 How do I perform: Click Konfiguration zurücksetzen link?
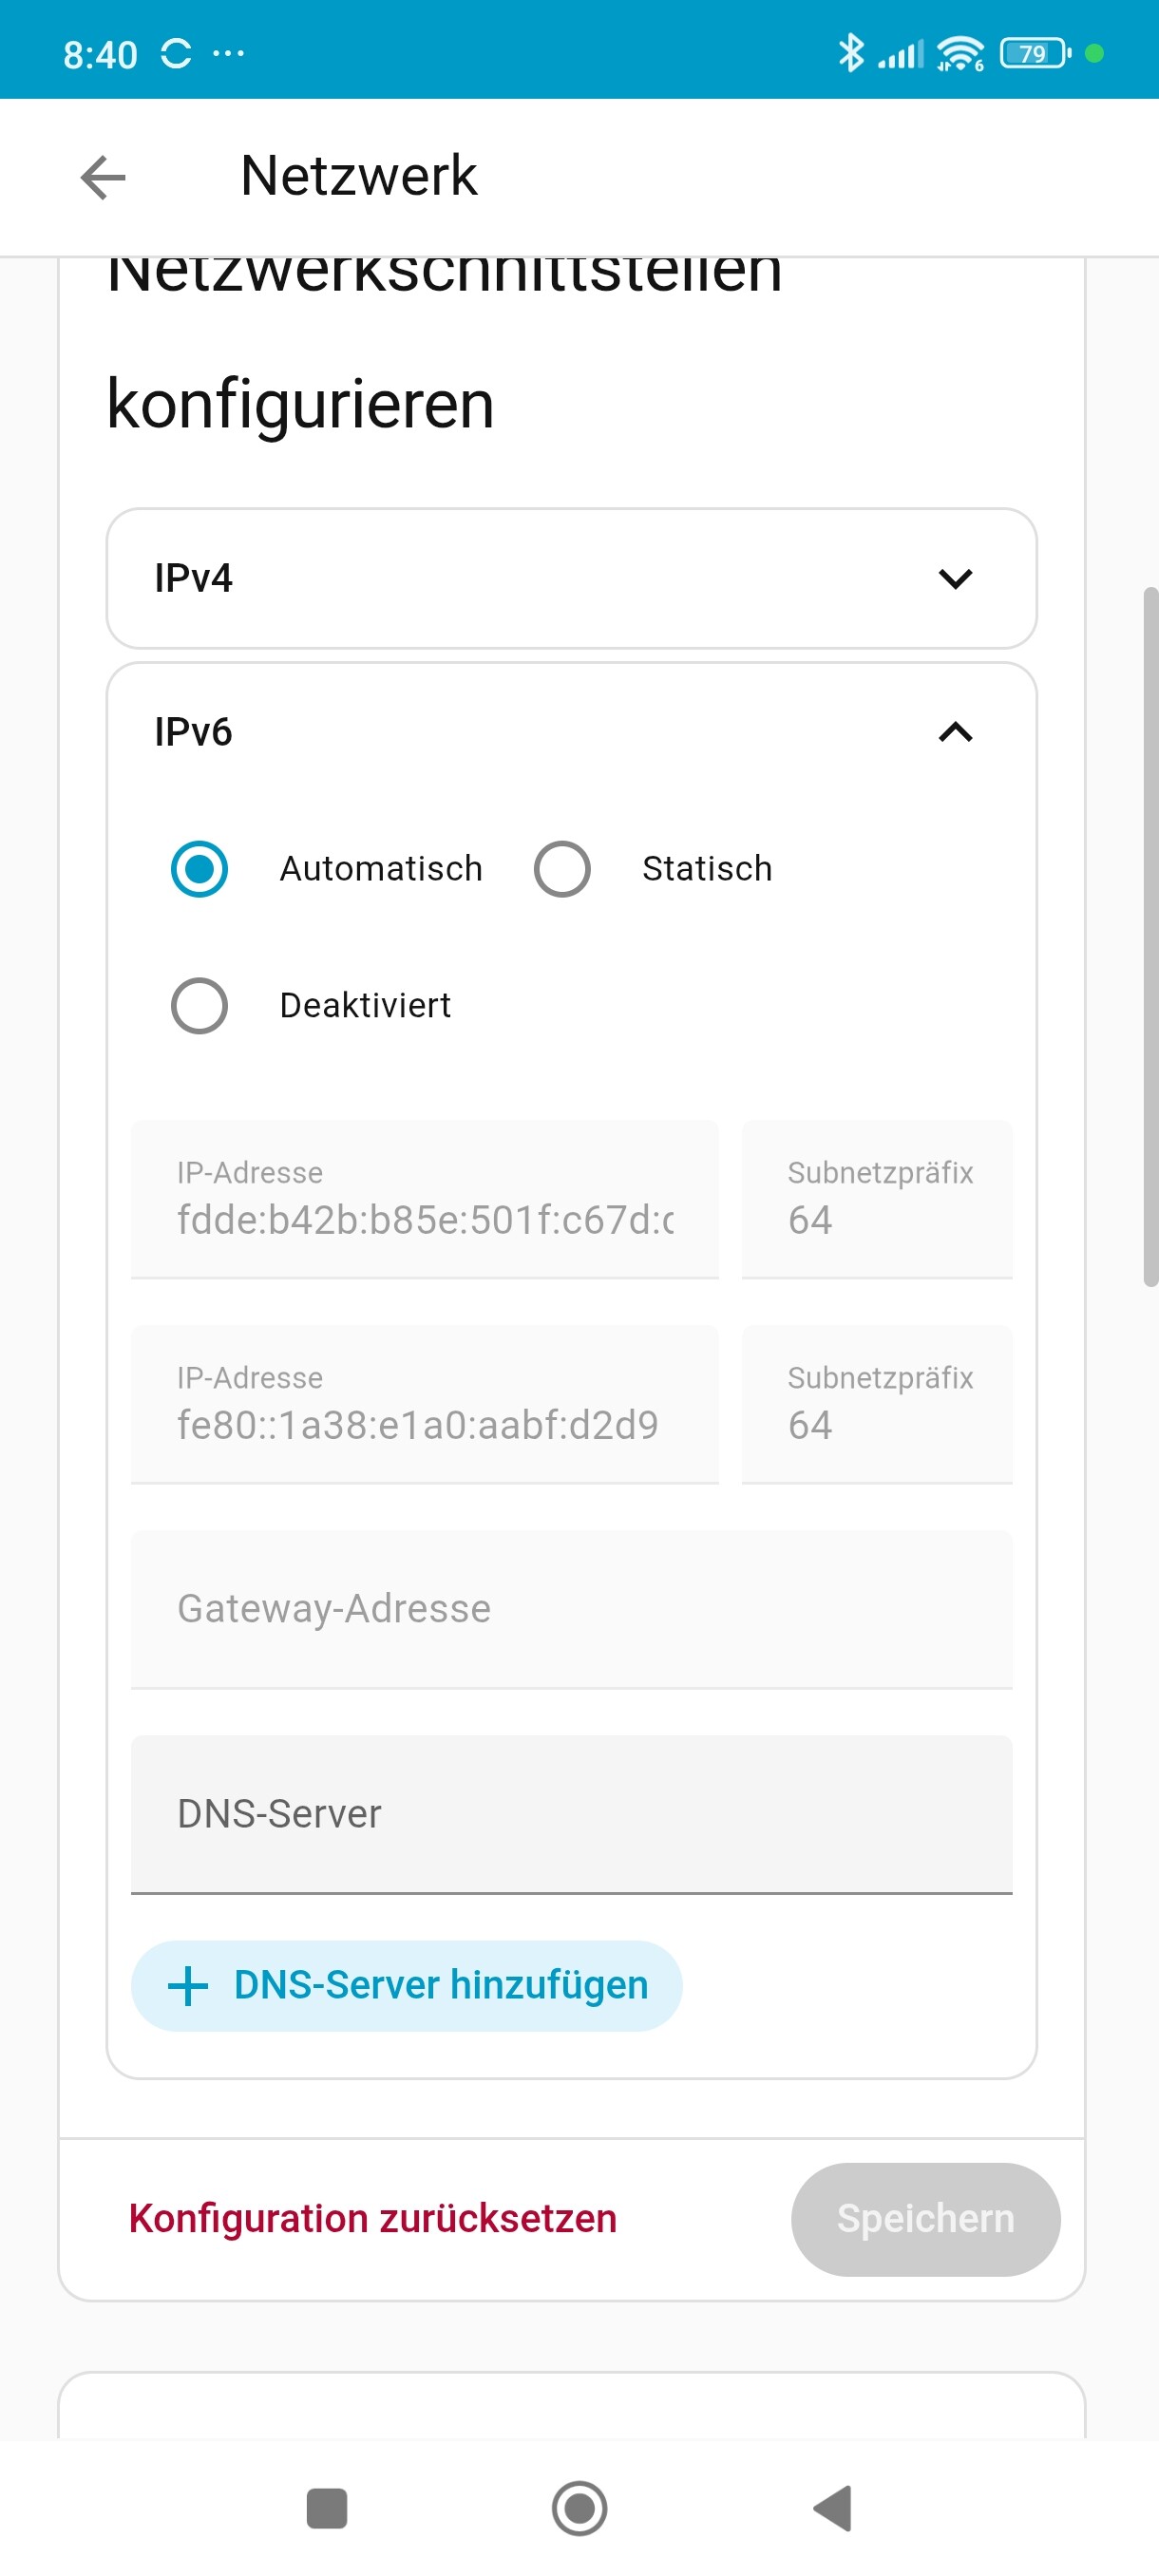coord(372,2218)
